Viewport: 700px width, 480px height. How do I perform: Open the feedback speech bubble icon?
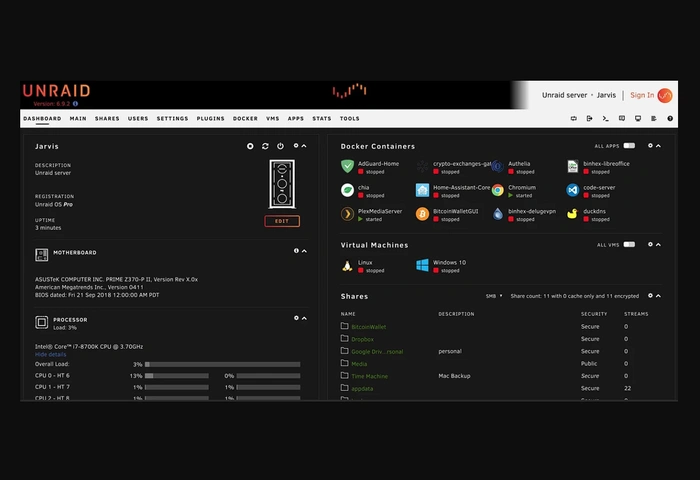[x=621, y=118]
